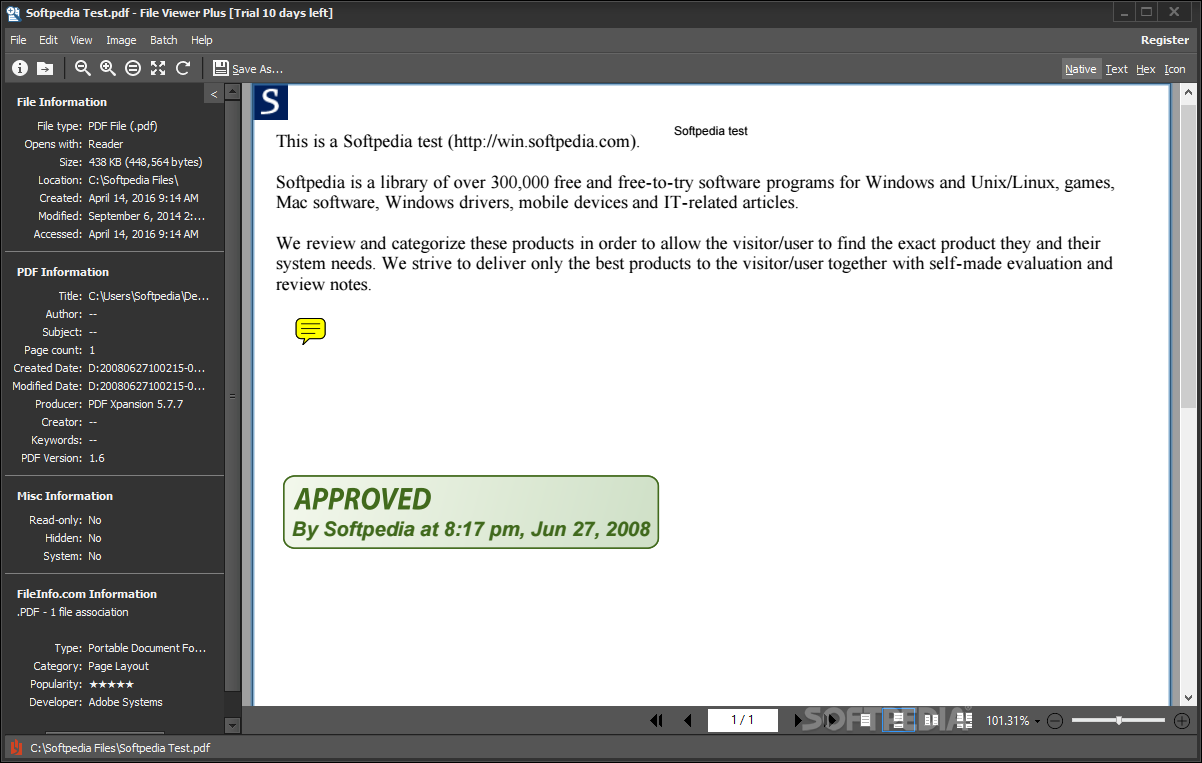Screen dimensions: 1202x763
Task: Switch to Text view
Action: 1117,69
